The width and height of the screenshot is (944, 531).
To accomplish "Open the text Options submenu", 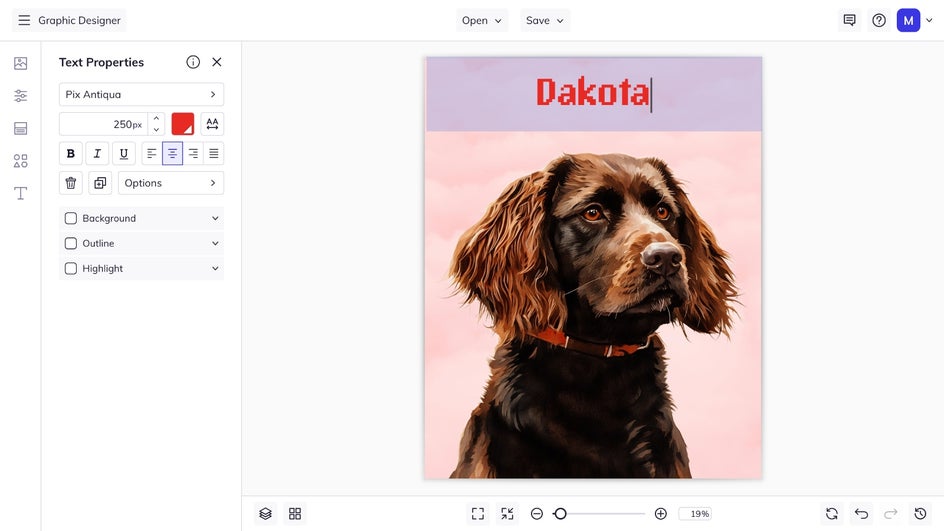I will coord(171,183).
